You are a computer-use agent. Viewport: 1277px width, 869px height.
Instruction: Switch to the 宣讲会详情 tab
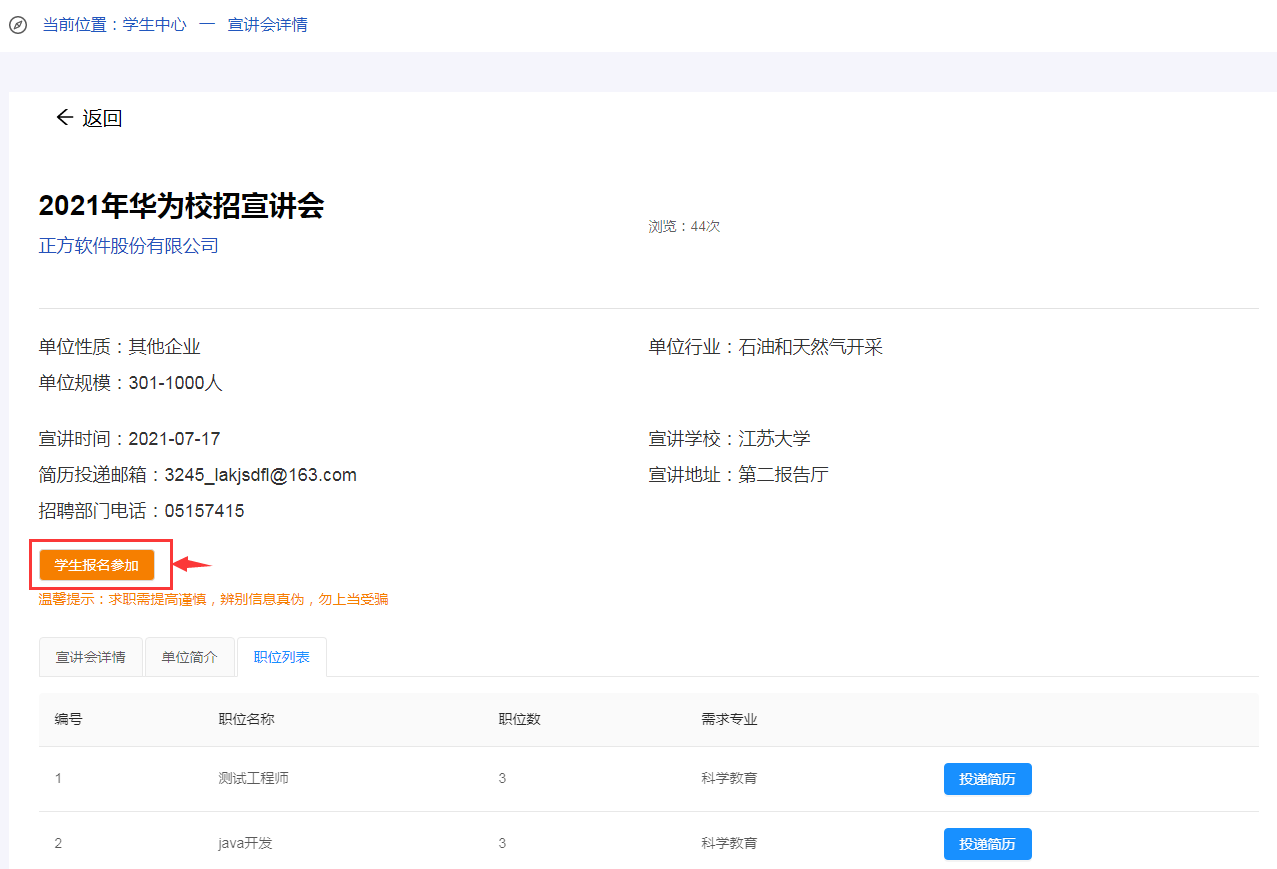pyautogui.click(x=91, y=657)
